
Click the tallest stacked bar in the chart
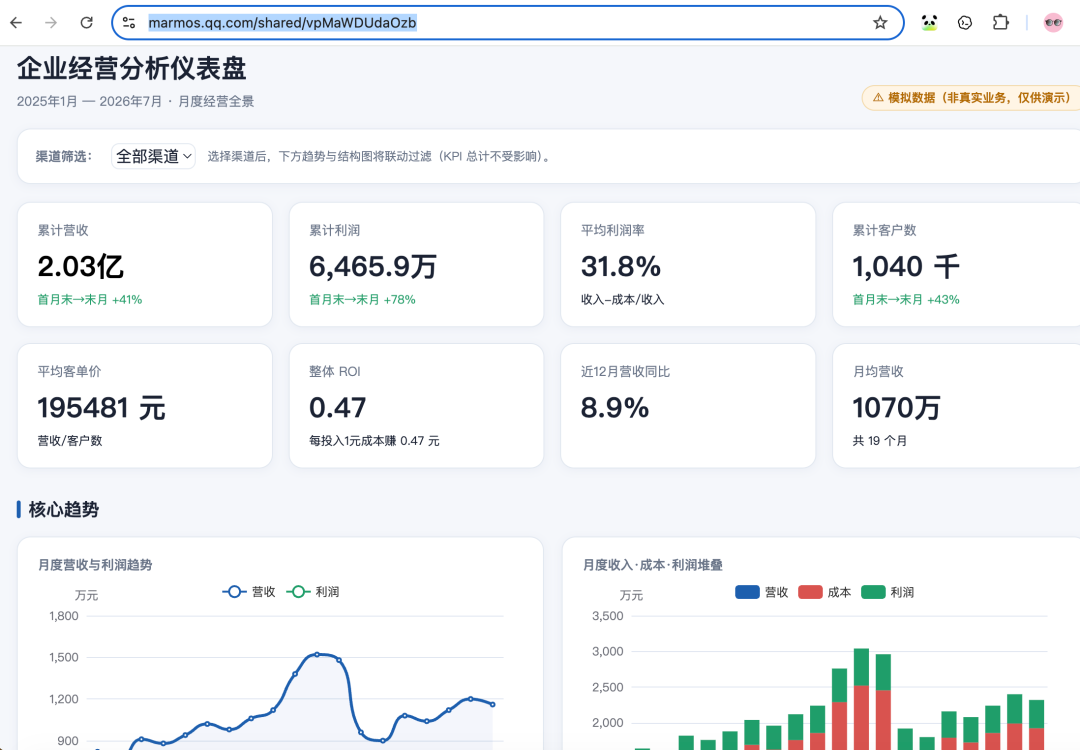point(861,699)
